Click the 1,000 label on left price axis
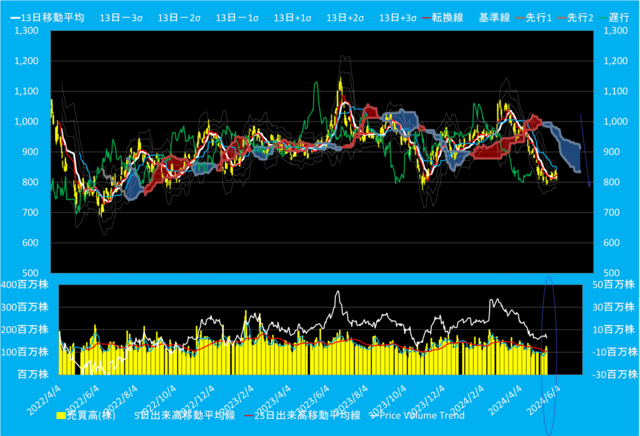 click(x=27, y=122)
